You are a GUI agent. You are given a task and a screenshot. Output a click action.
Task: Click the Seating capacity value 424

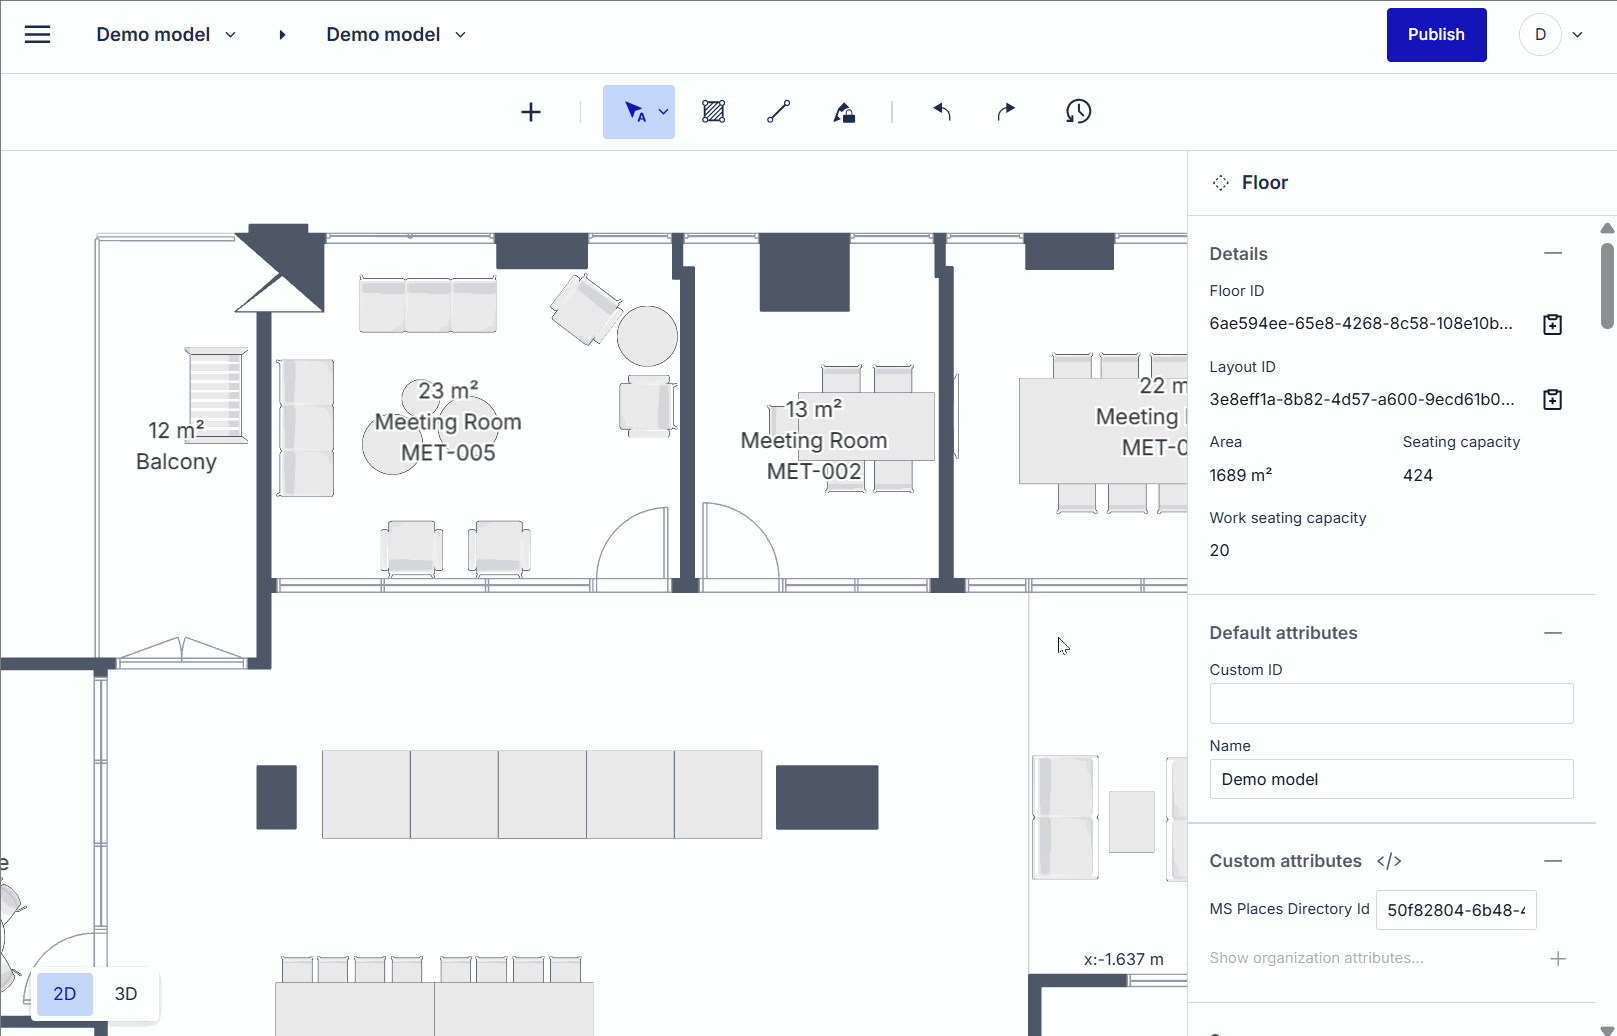(1417, 475)
